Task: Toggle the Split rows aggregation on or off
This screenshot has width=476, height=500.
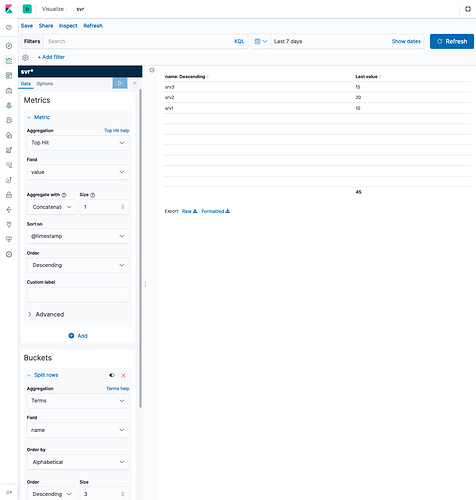Action: coord(112,375)
